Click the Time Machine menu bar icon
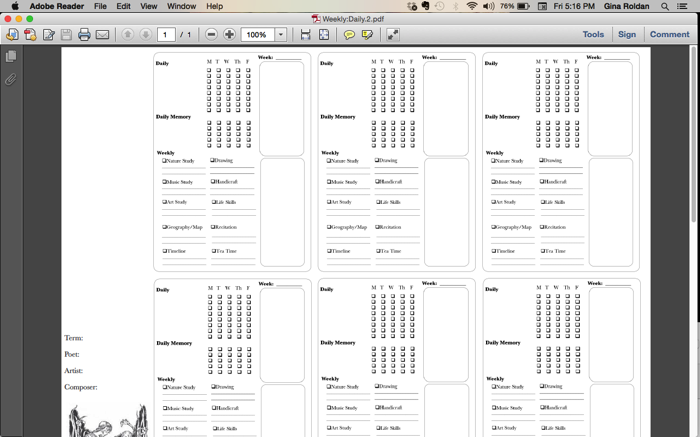 pos(440,6)
